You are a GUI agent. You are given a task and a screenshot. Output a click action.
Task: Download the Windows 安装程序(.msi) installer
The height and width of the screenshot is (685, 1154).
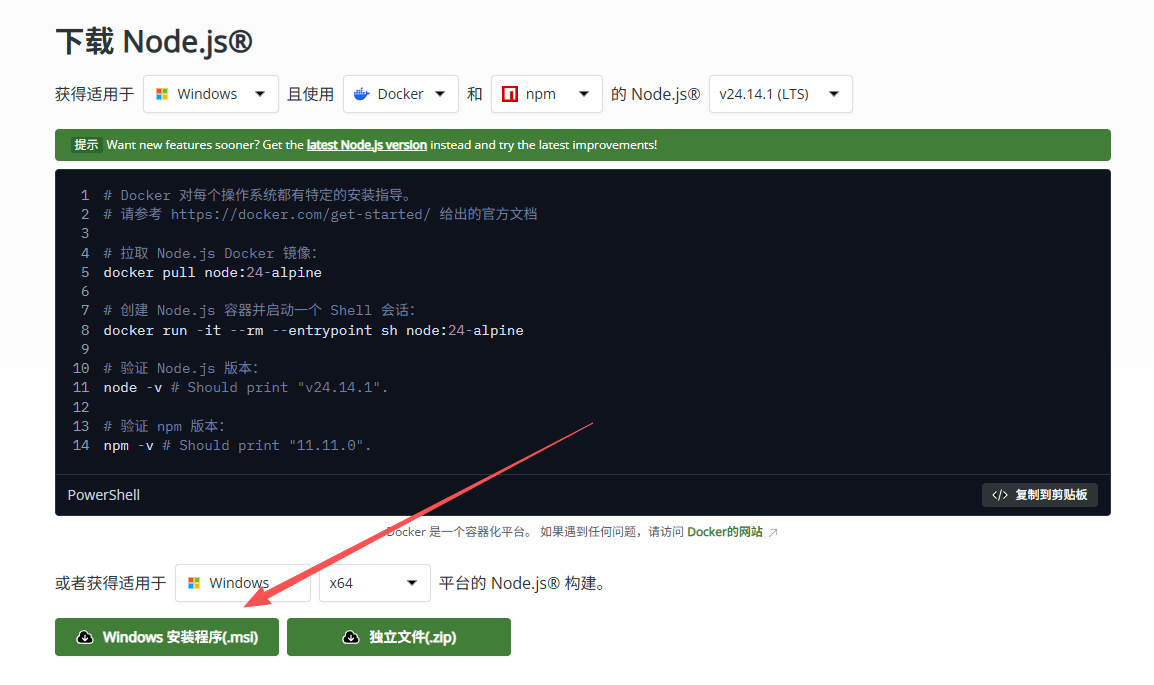click(167, 637)
